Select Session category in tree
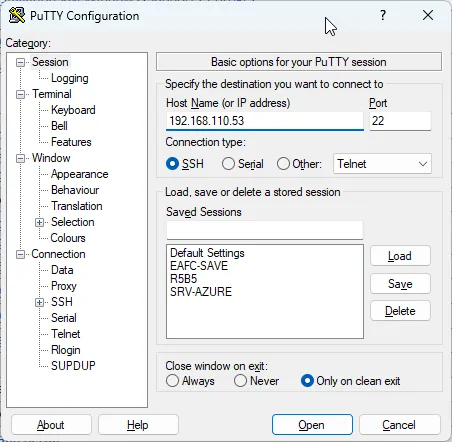 click(x=50, y=62)
